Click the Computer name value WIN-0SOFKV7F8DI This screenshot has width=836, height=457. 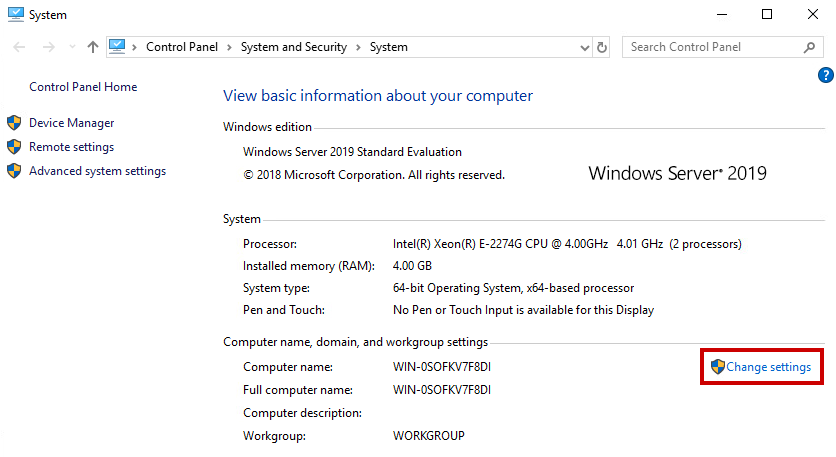(x=442, y=367)
